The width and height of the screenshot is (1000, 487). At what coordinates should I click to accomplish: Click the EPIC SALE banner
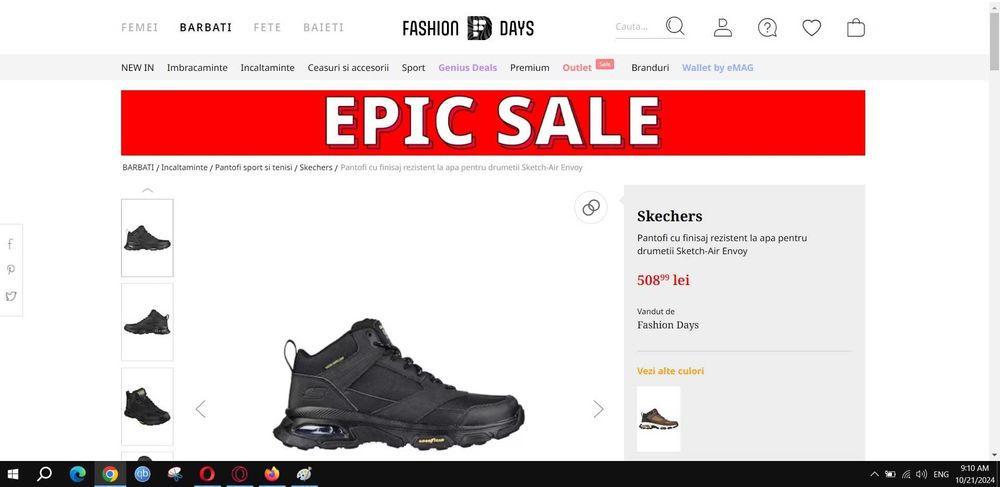(x=493, y=122)
